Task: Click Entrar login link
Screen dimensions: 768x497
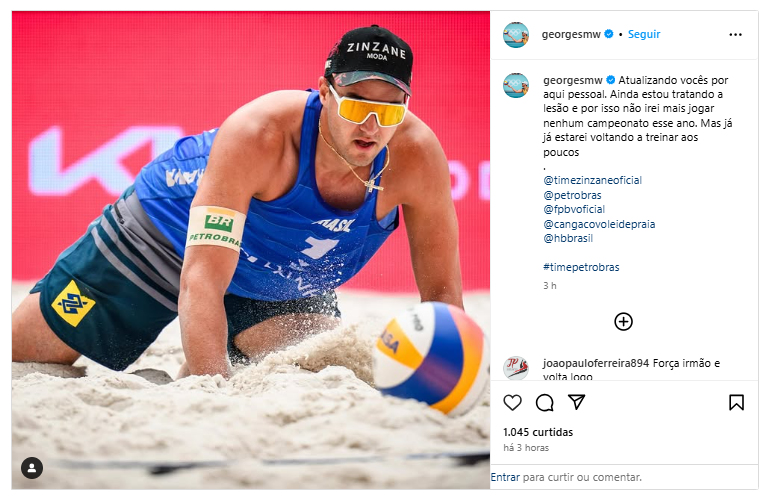Action: click(x=505, y=477)
